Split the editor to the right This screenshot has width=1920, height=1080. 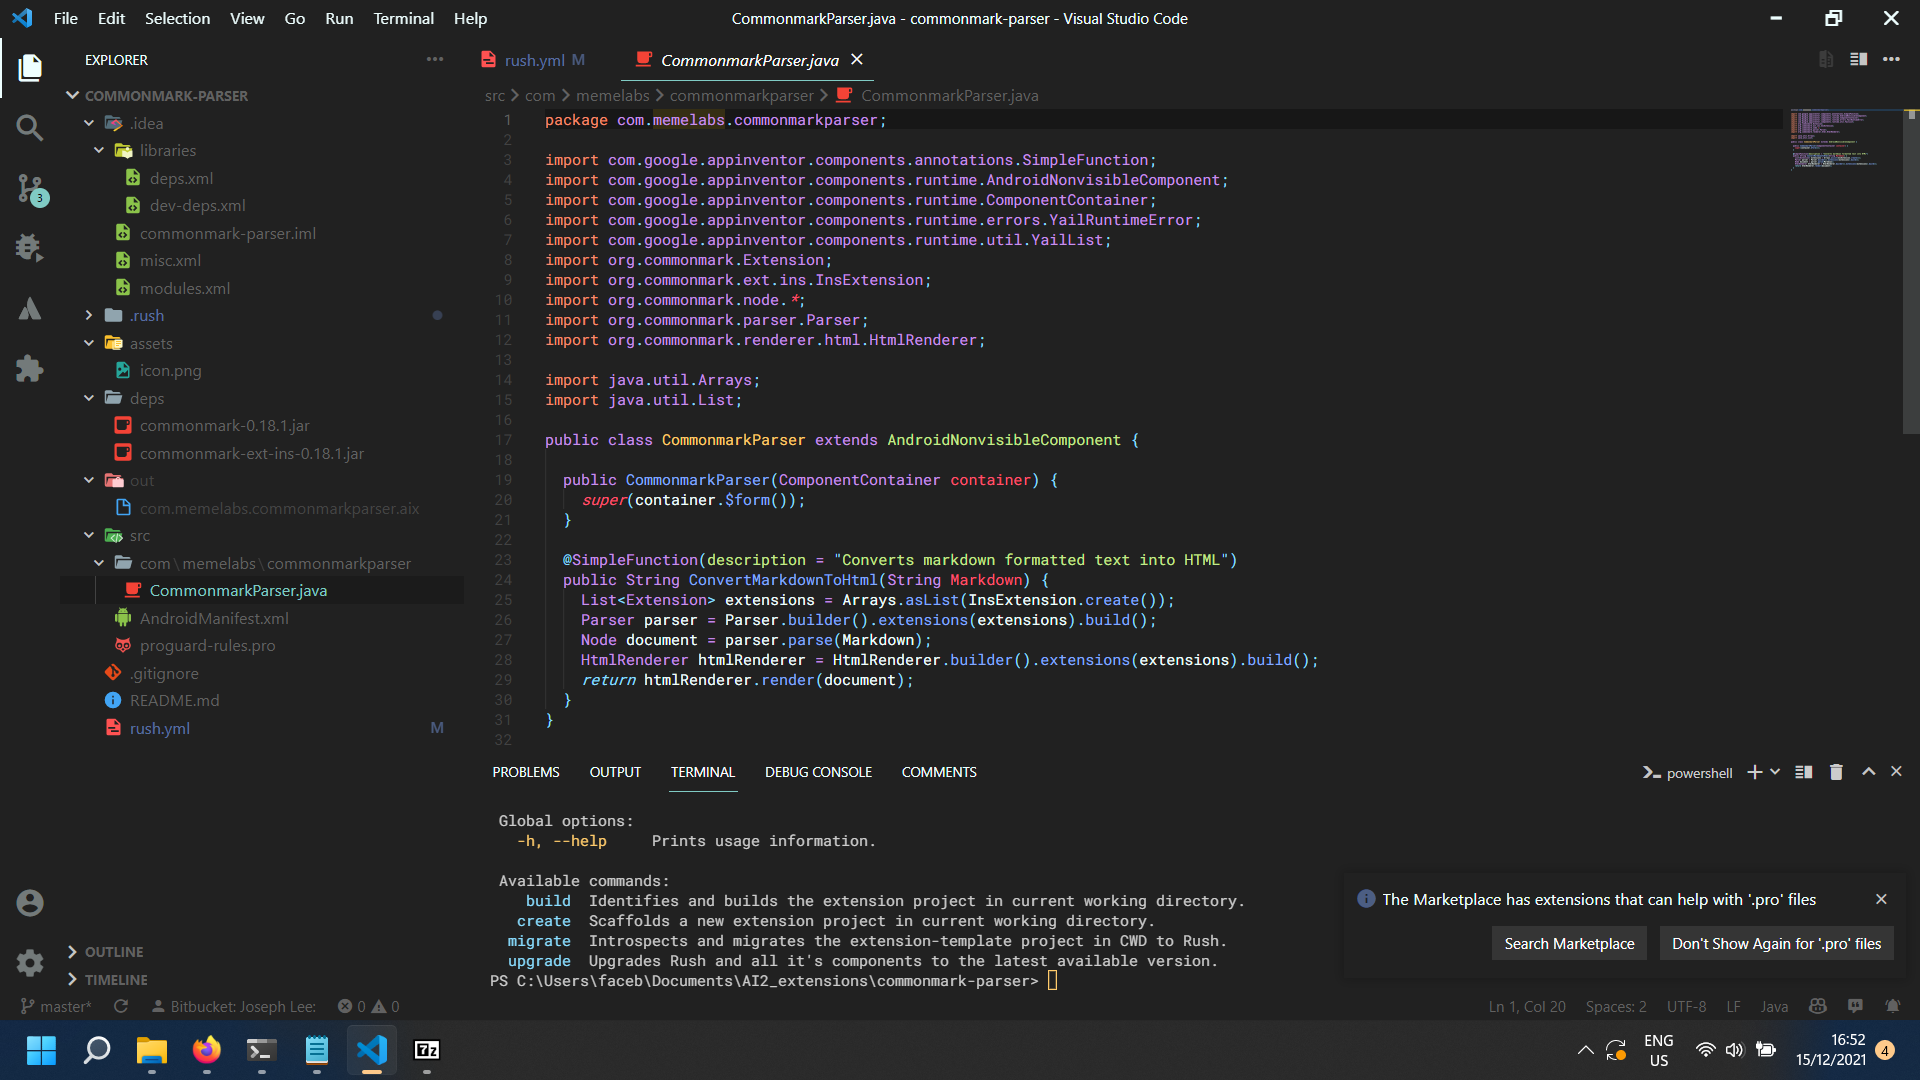[1859, 59]
